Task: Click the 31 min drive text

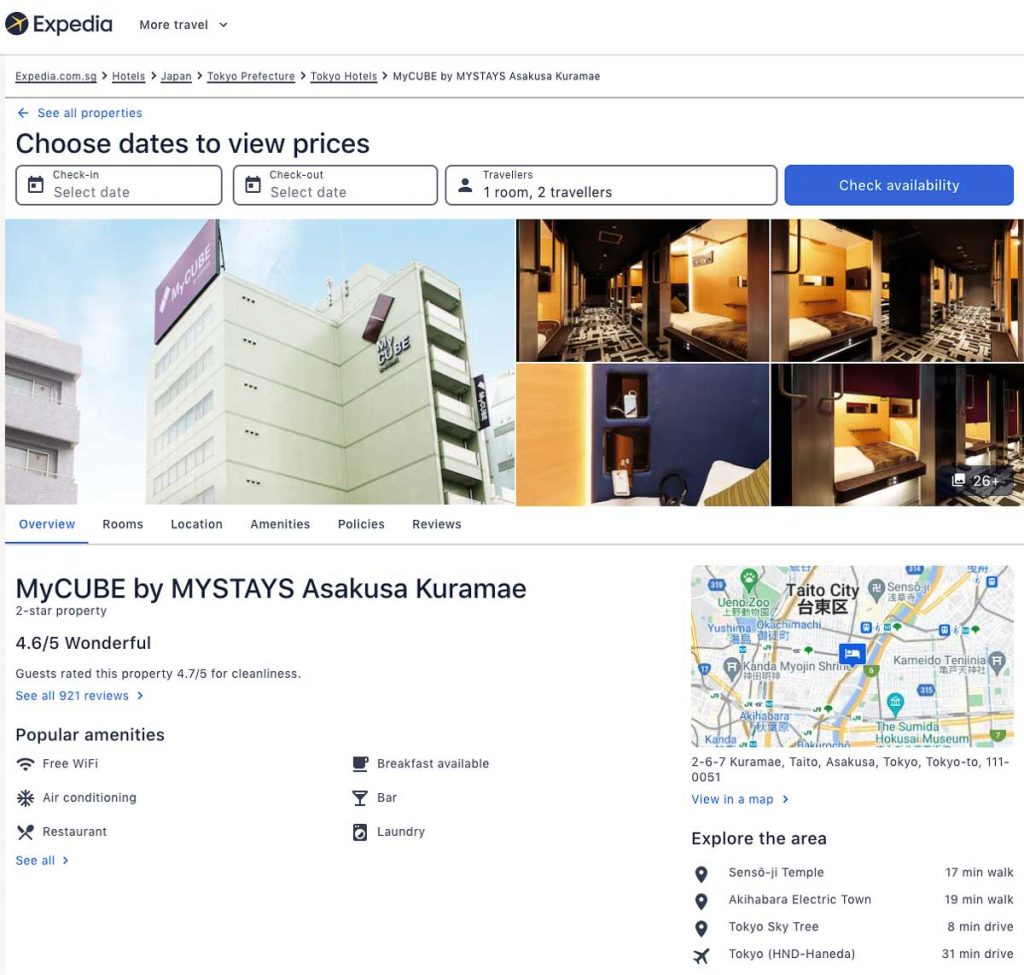Action: [x=977, y=953]
